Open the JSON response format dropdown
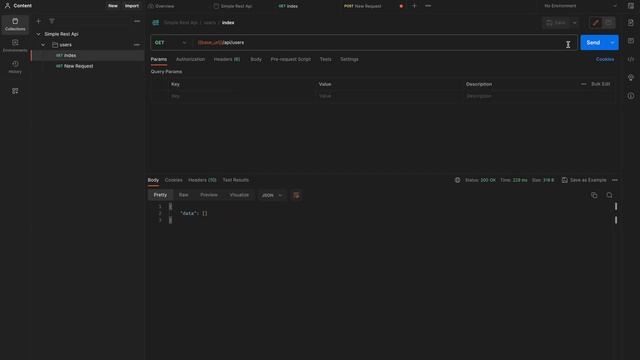This screenshot has height=360, width=640. pyautogui.click(x=271, y=196)
